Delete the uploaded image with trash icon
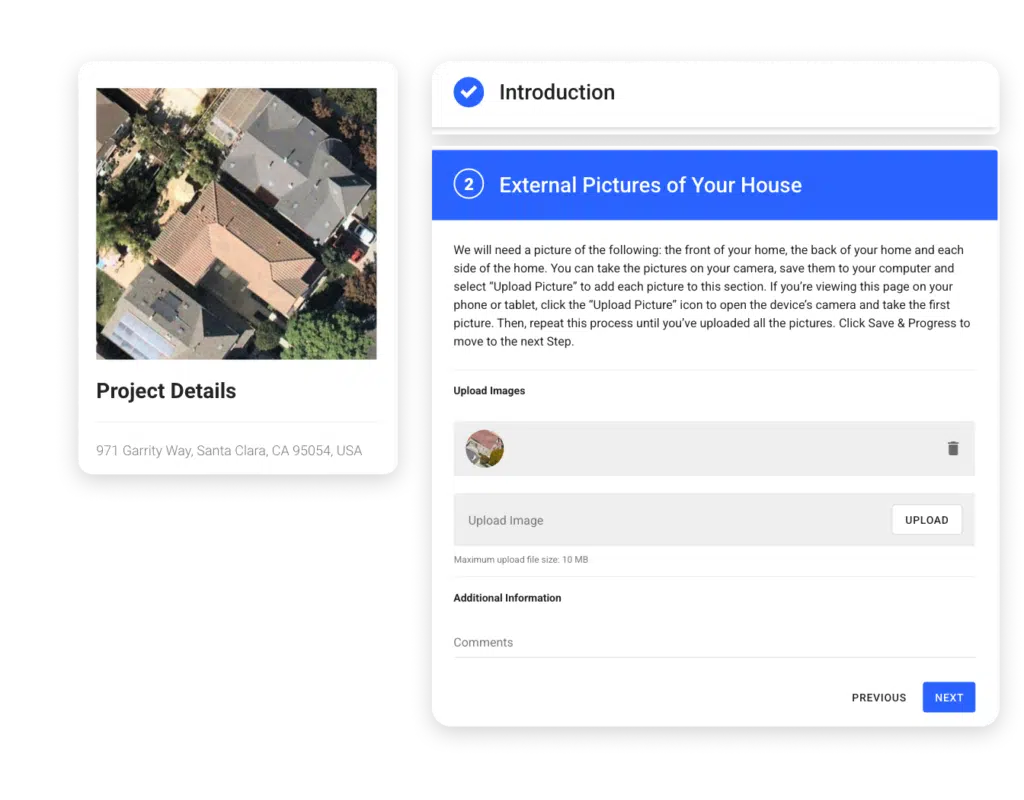 tap(952, 449)
